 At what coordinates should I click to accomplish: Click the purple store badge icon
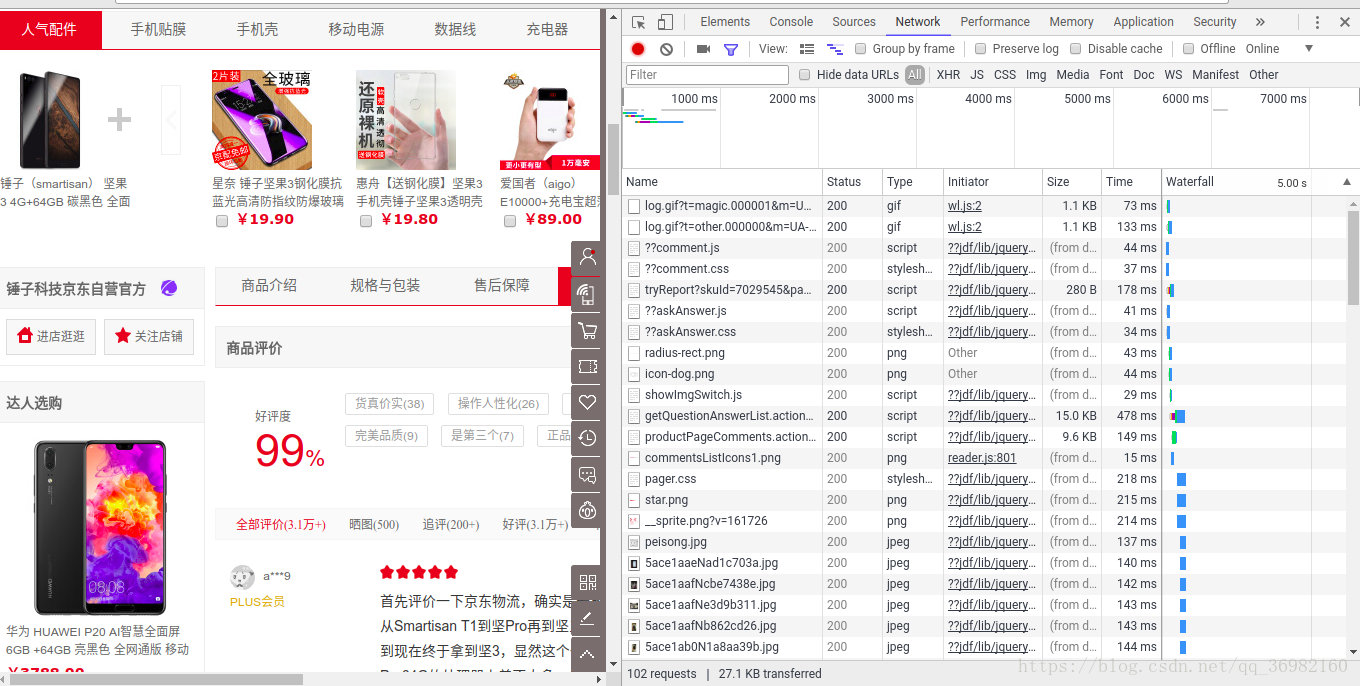[x=169, y=288]
